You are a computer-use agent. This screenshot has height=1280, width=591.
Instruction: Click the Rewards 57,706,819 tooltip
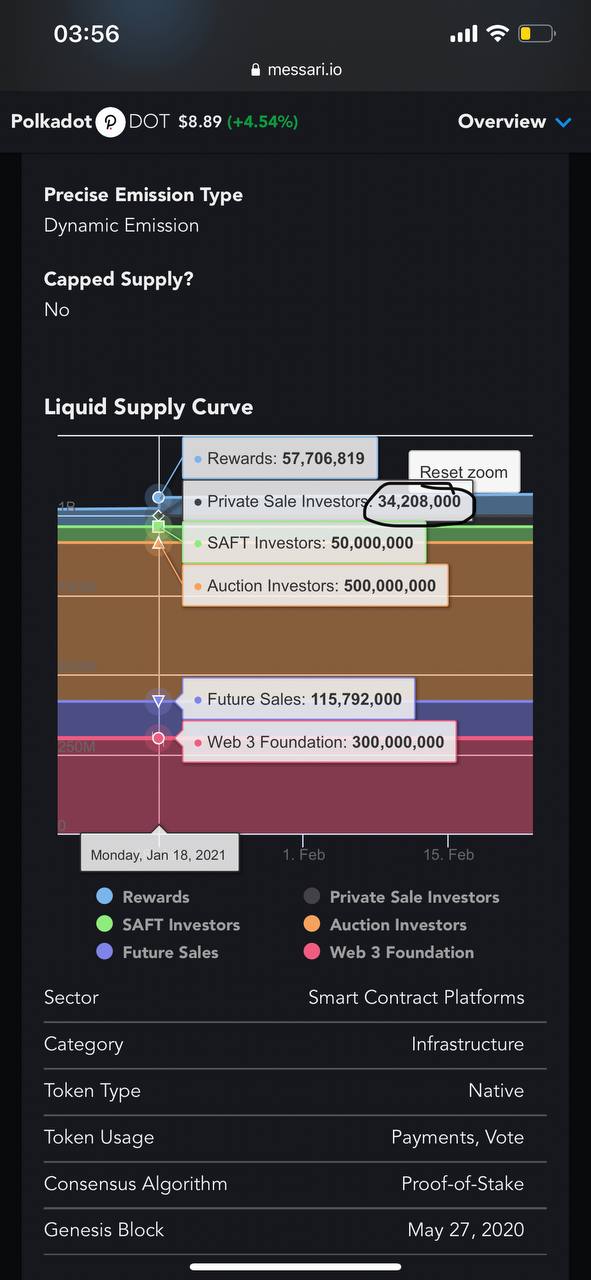coord(280,459)
